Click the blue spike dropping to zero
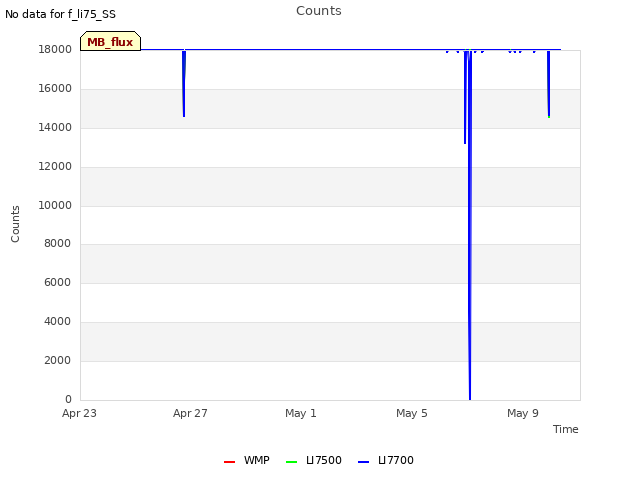This screenshot has width=640, height=480. pyautogui.click(x=470, y=224)
